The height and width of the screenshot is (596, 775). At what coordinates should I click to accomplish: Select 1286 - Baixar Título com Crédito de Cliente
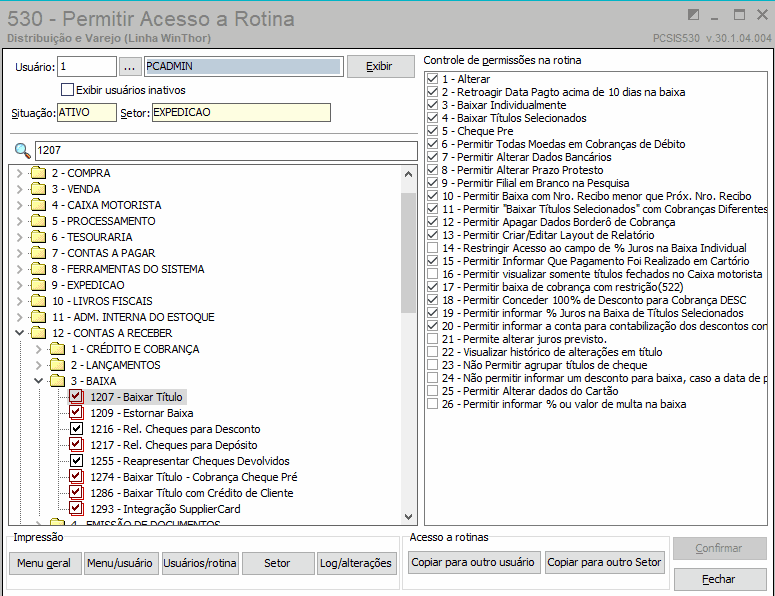coord(192,493)
